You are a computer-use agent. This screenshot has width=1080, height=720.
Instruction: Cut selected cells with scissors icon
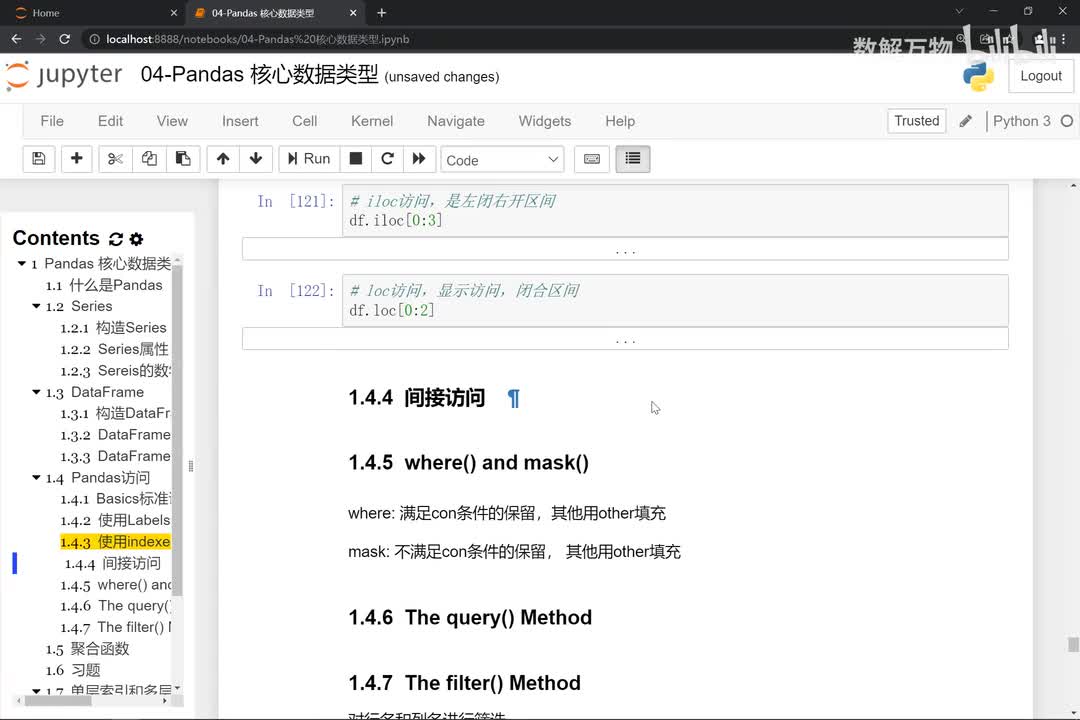click(115, 159)
